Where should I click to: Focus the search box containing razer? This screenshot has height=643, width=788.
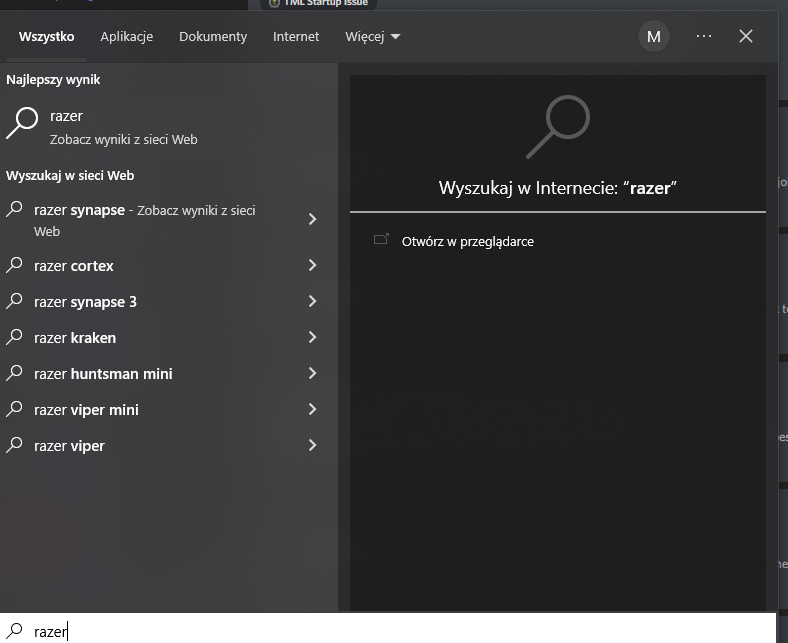click(x=388, y=628)
